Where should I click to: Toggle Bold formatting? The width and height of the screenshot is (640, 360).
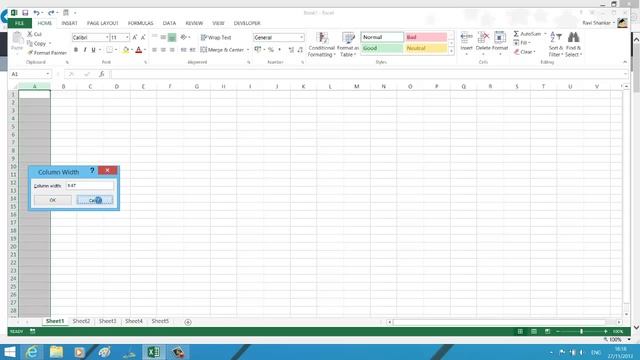point(76,50)
